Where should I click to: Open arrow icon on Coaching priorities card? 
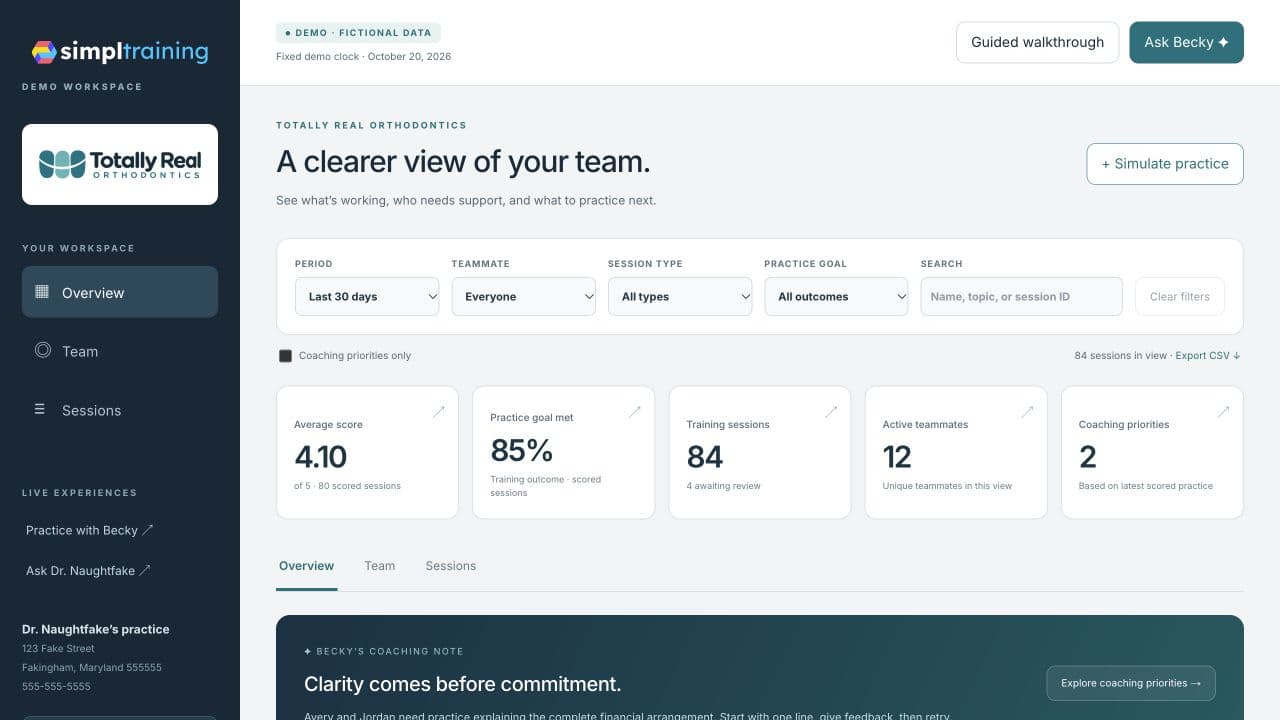1223,411
